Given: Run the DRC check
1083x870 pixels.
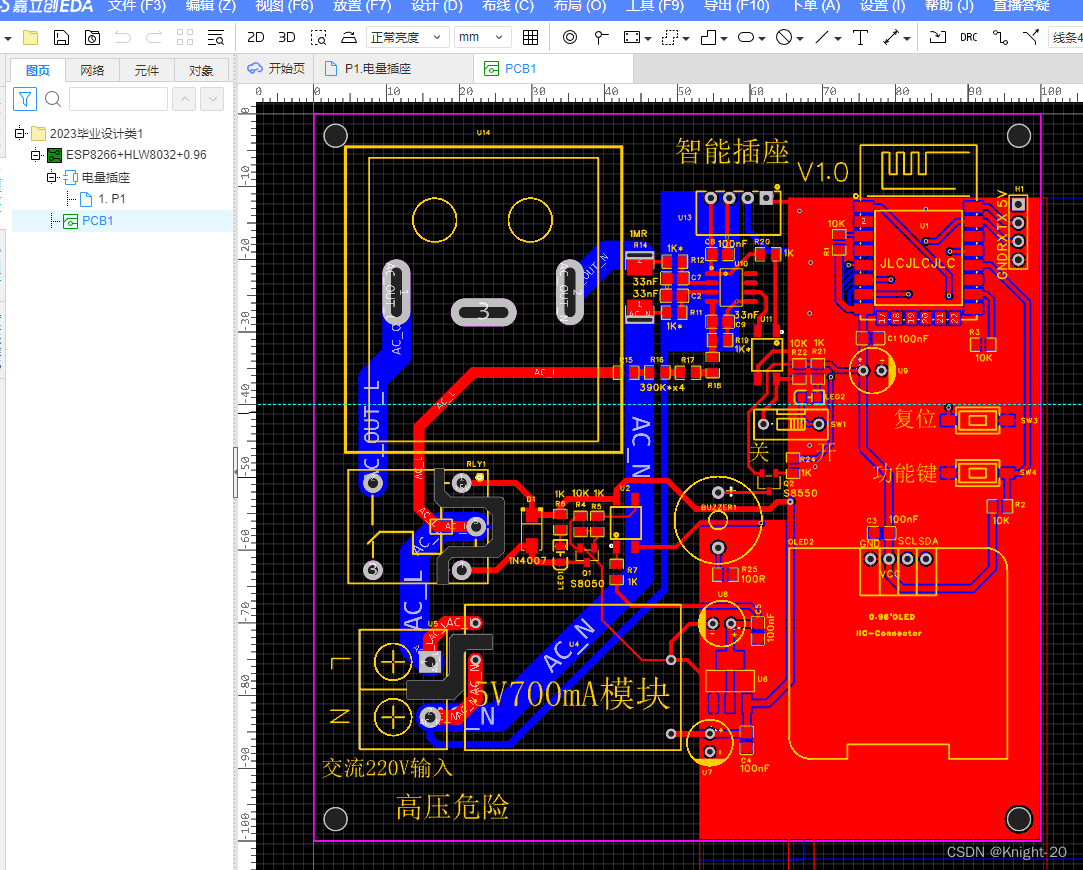Looking at the screenshot, I should coord(968,37).
